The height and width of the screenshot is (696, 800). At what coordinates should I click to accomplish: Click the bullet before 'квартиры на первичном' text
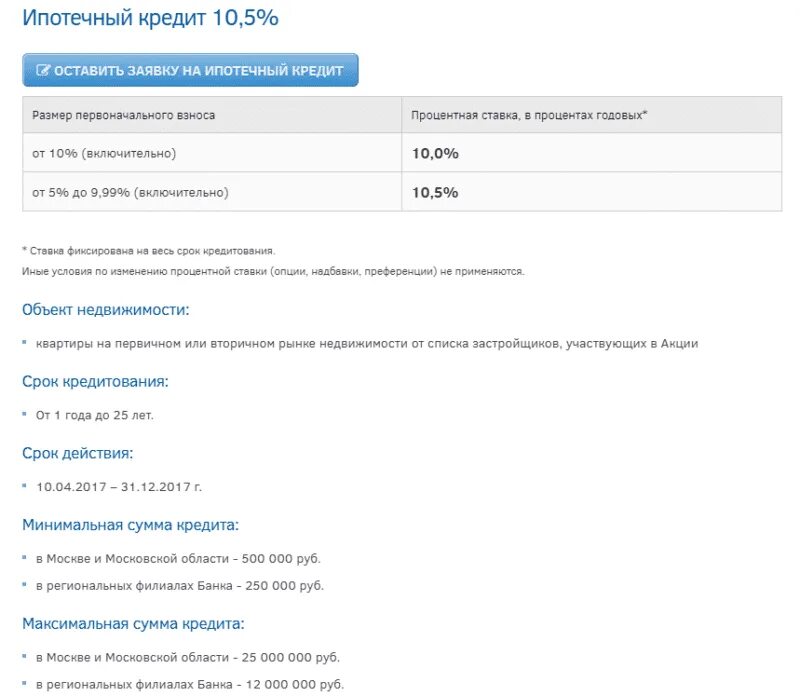[x=25, y=343]
